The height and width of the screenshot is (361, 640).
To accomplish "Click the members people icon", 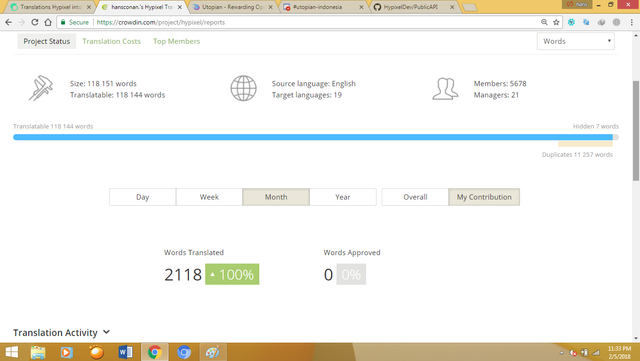I will (445, 89).
